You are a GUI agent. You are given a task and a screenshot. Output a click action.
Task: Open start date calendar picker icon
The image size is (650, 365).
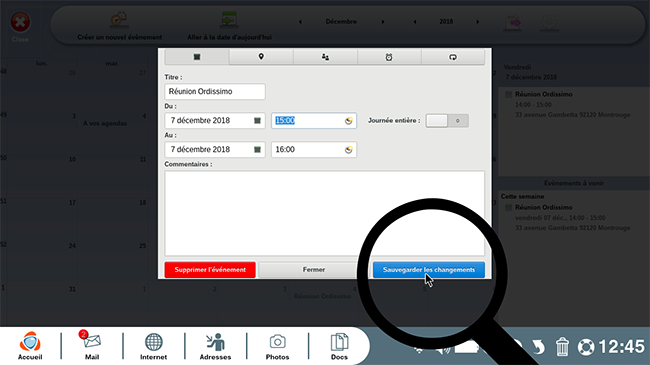[x=257, y=121]
